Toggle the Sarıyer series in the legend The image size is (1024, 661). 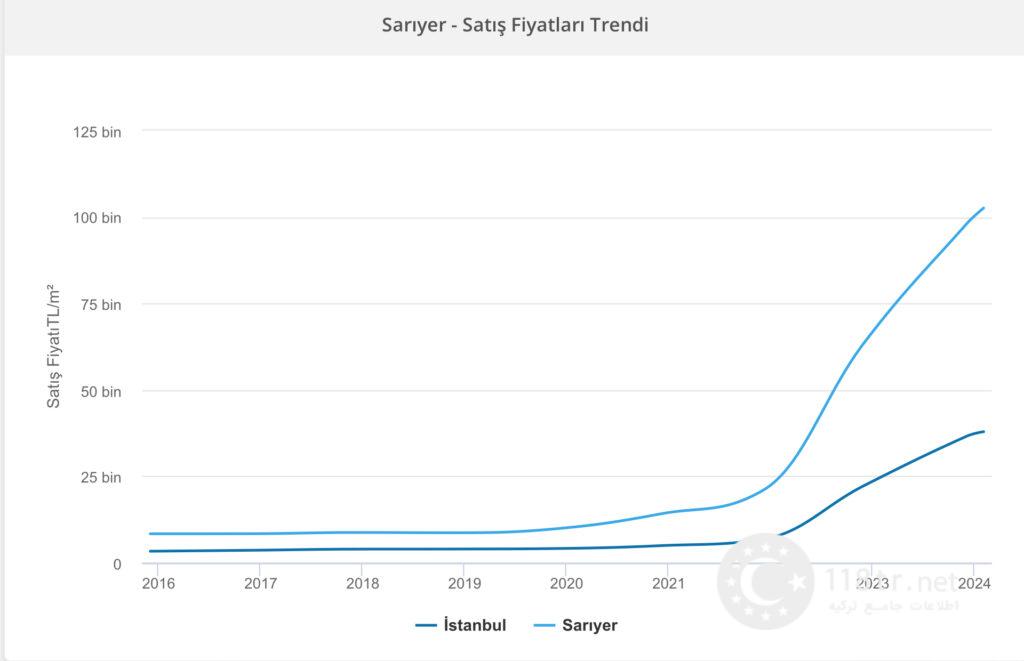pos(588,625)
